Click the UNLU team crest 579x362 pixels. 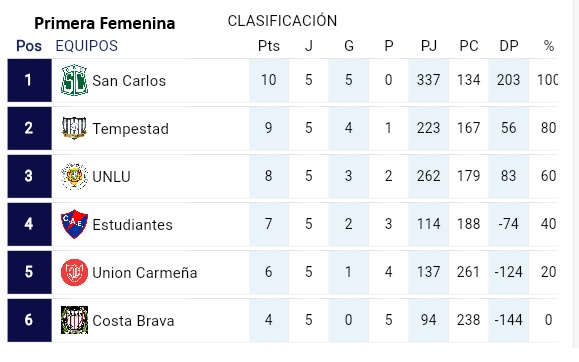pos(74,176)
